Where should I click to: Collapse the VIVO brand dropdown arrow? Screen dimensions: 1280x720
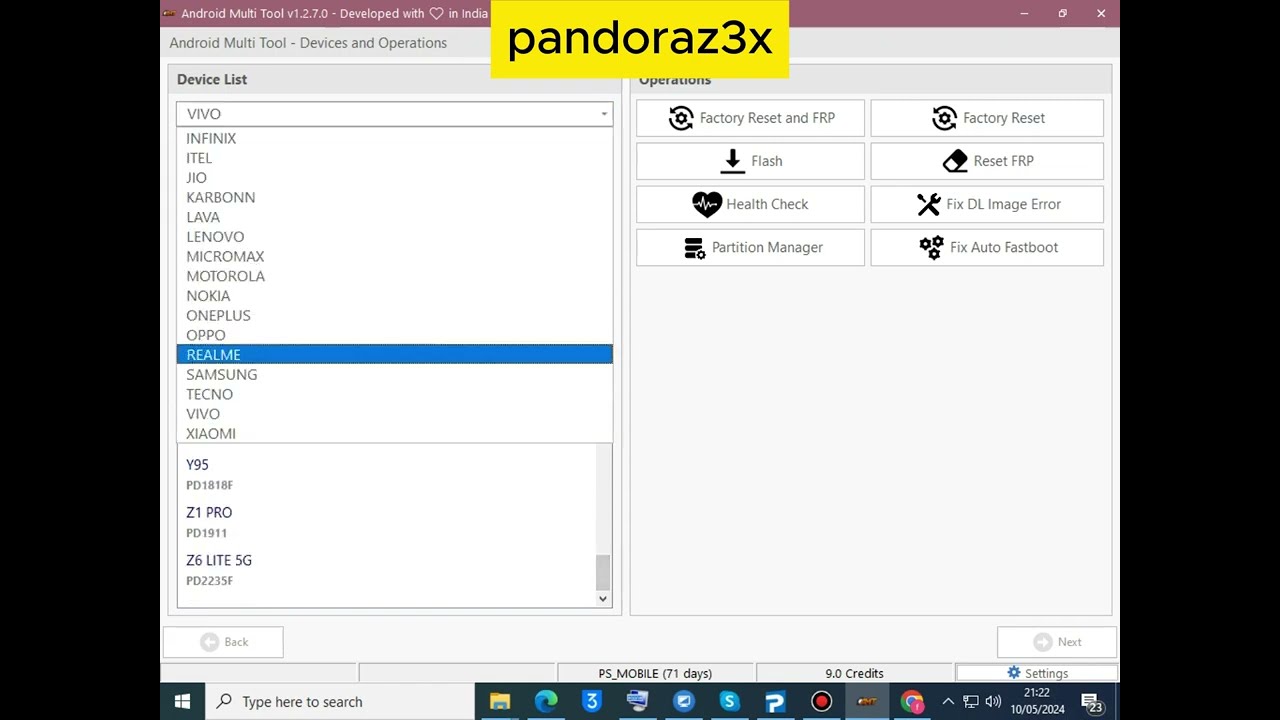click(x=603, y=114)
